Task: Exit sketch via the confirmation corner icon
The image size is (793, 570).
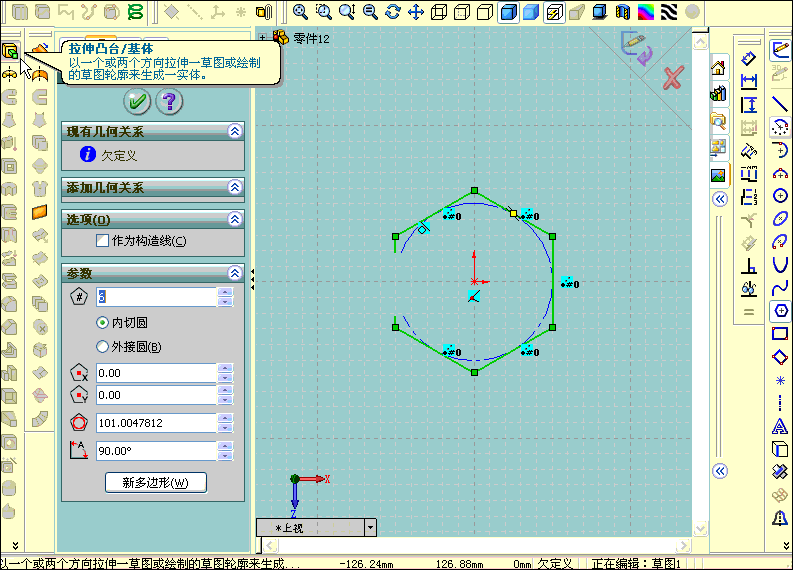Action: [637, 48]
